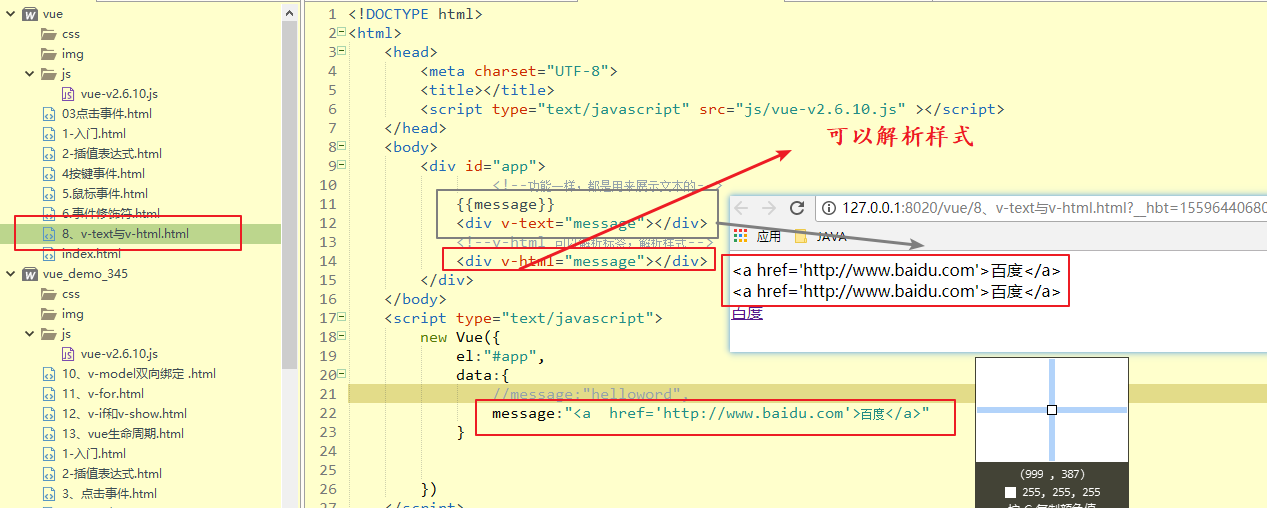Viewport: 1267px width, 508px height.
Task: Open the 应用 apps bookmark
Action: coord(757,237)
